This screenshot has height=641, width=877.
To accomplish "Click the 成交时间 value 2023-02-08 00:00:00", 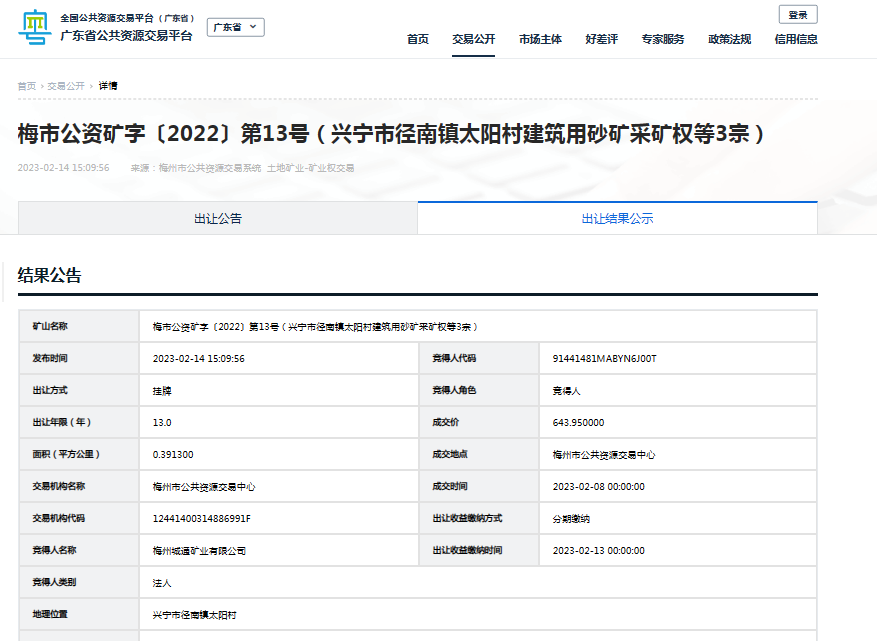I will (x=598, y=487).
